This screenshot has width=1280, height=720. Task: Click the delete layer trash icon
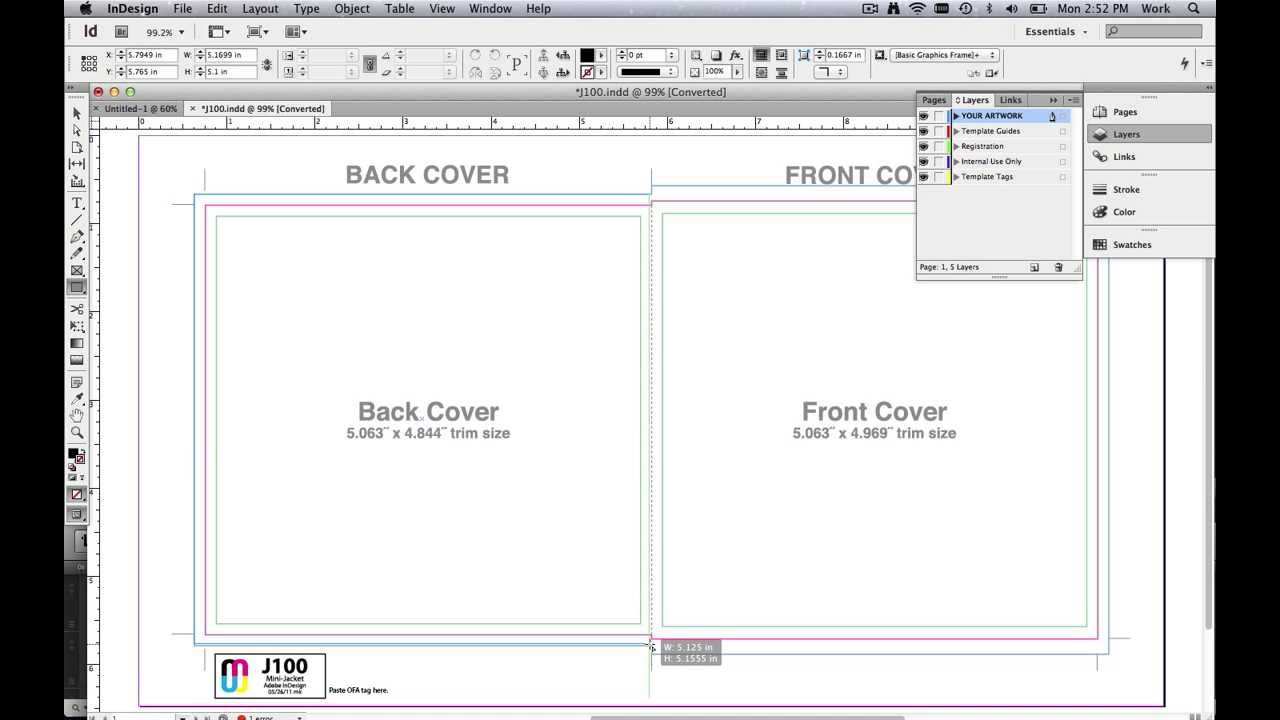[x=1058, y=267]
